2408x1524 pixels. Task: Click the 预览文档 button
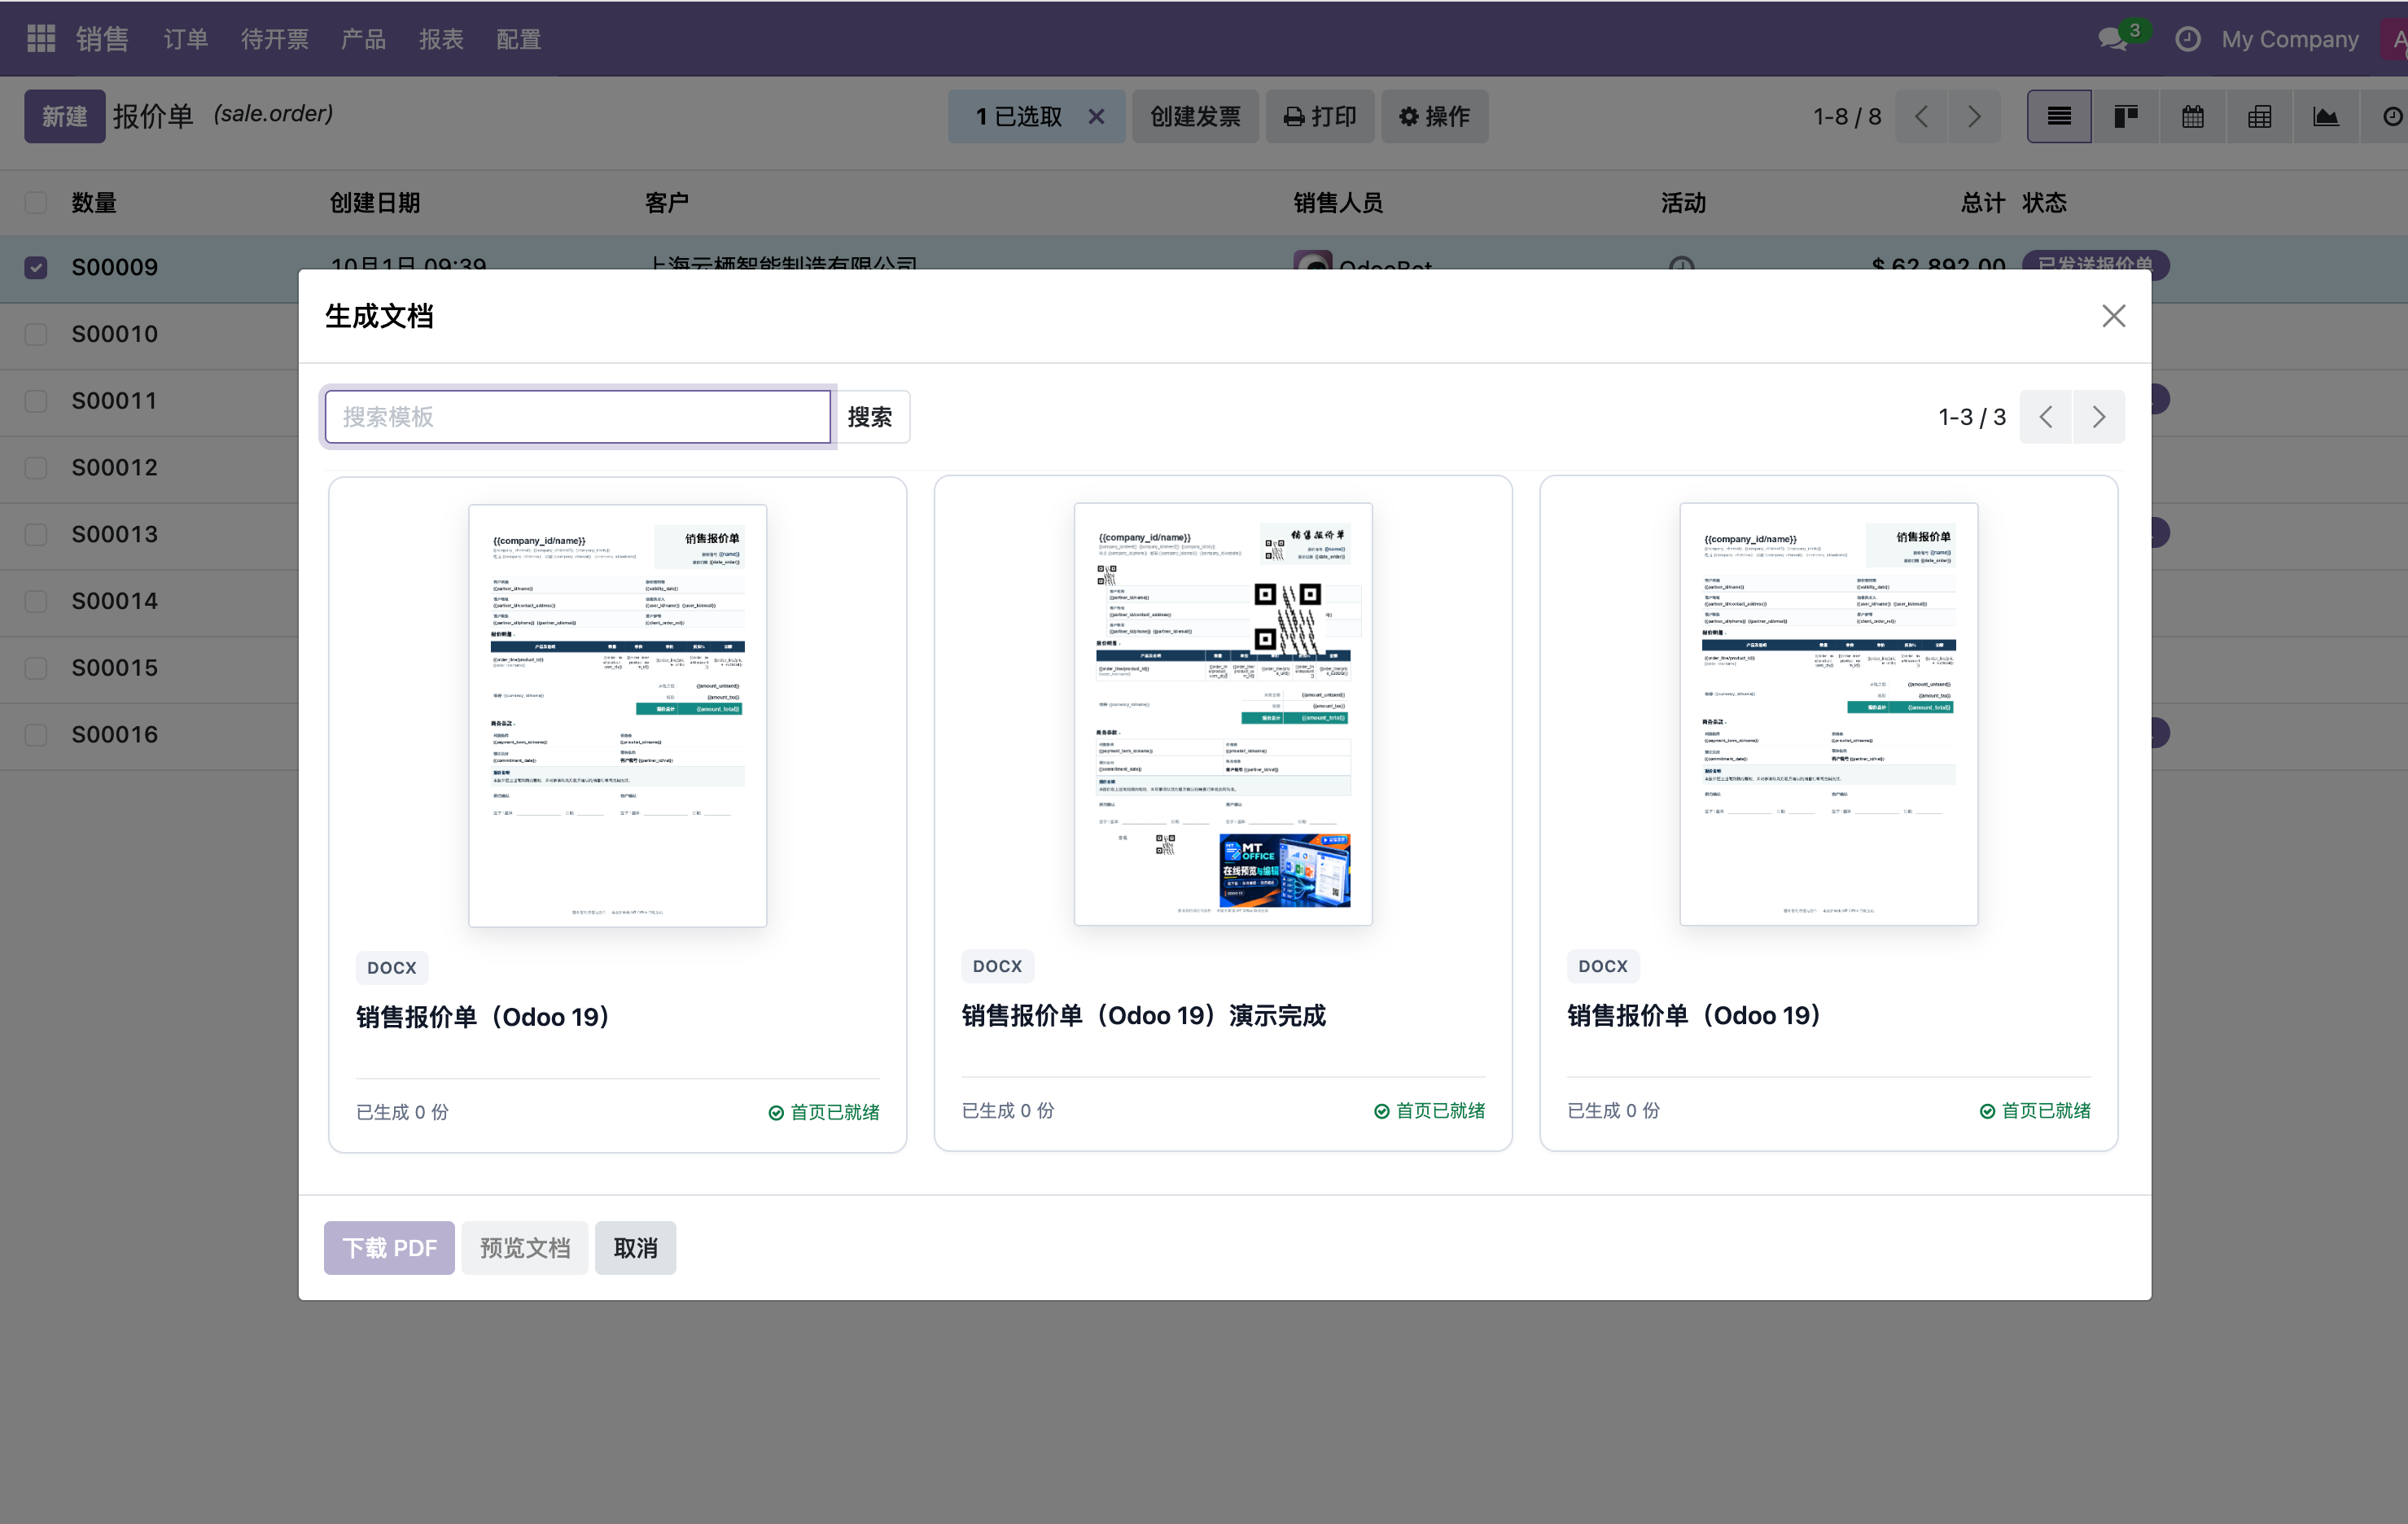(x=525, y=1248)
